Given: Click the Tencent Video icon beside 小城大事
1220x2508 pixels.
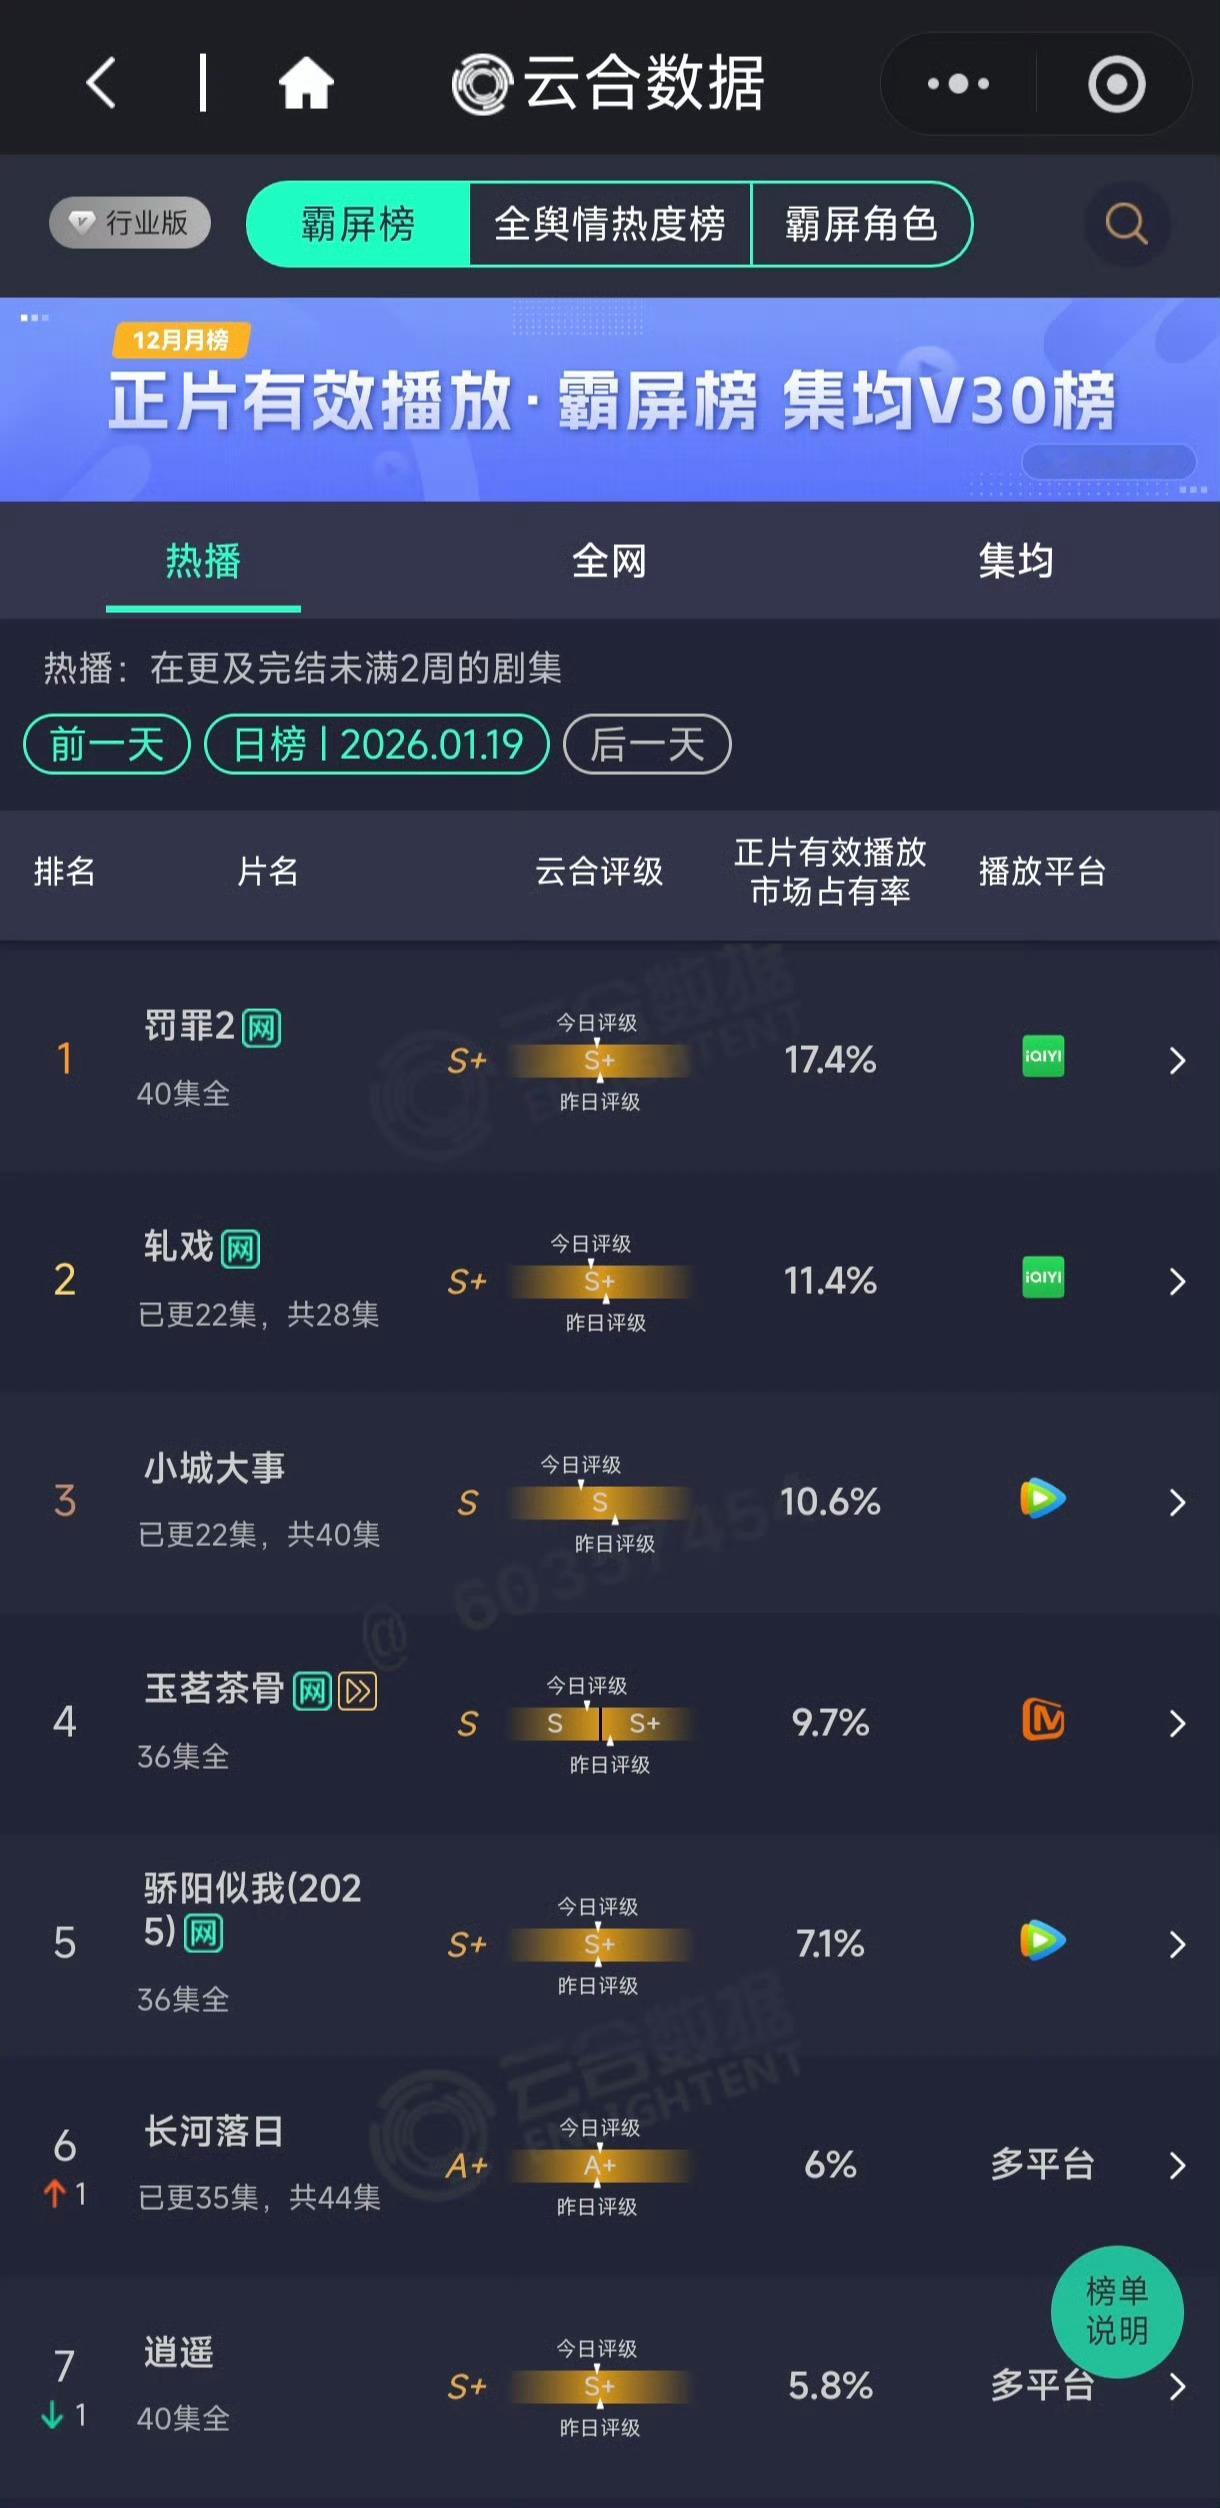Looking at the screenshot, I should click(x=1041, y=1500).
